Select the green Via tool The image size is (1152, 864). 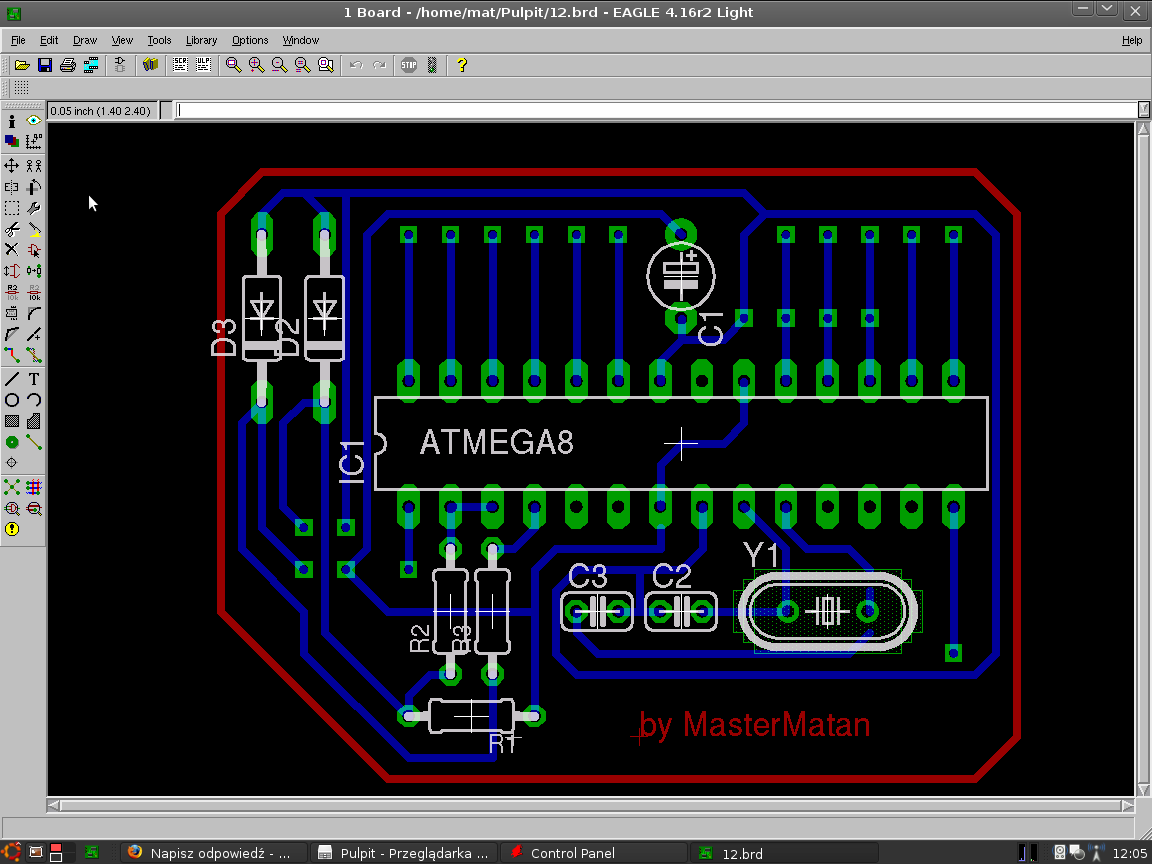(x=12, y=442)
